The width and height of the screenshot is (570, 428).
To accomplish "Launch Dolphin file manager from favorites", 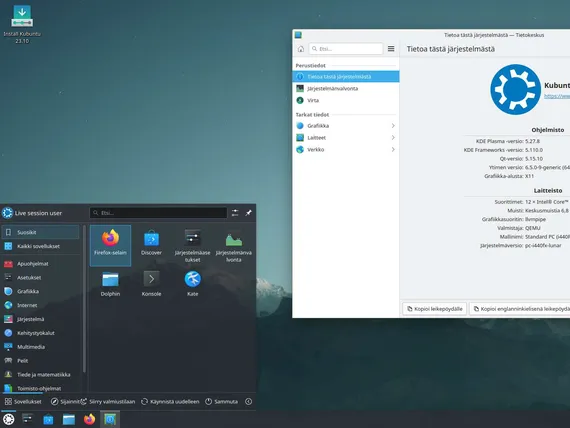I will [110, 284].
